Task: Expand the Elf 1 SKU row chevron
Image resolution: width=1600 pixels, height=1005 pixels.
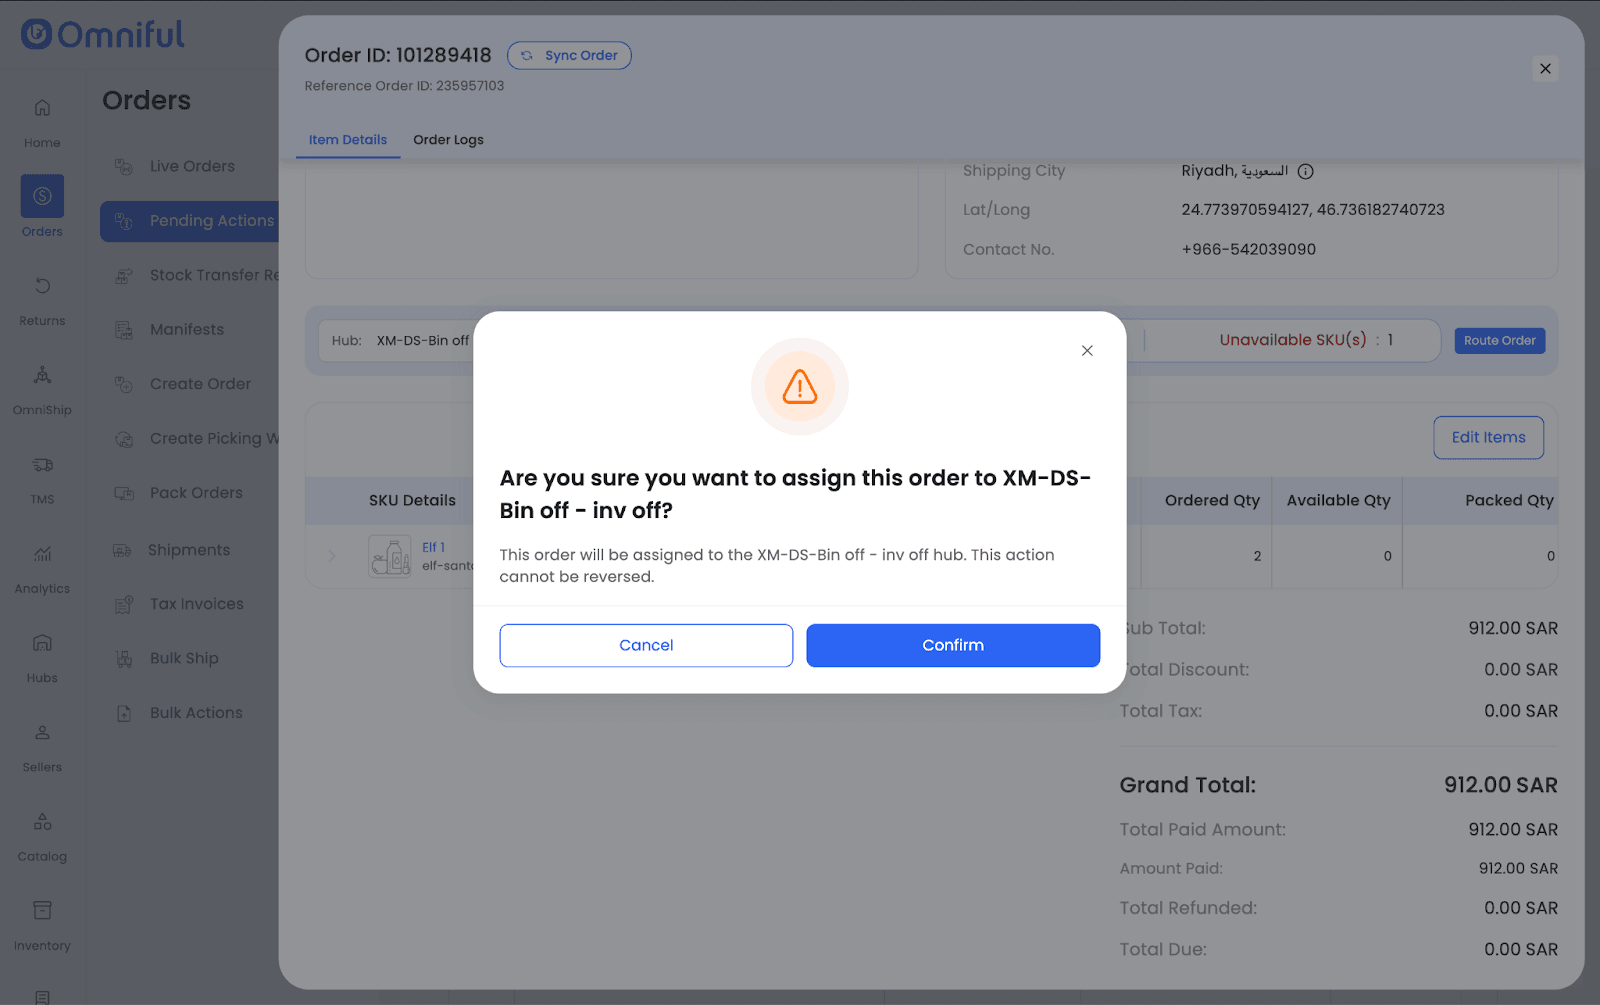Action: [x=332, y=556]
